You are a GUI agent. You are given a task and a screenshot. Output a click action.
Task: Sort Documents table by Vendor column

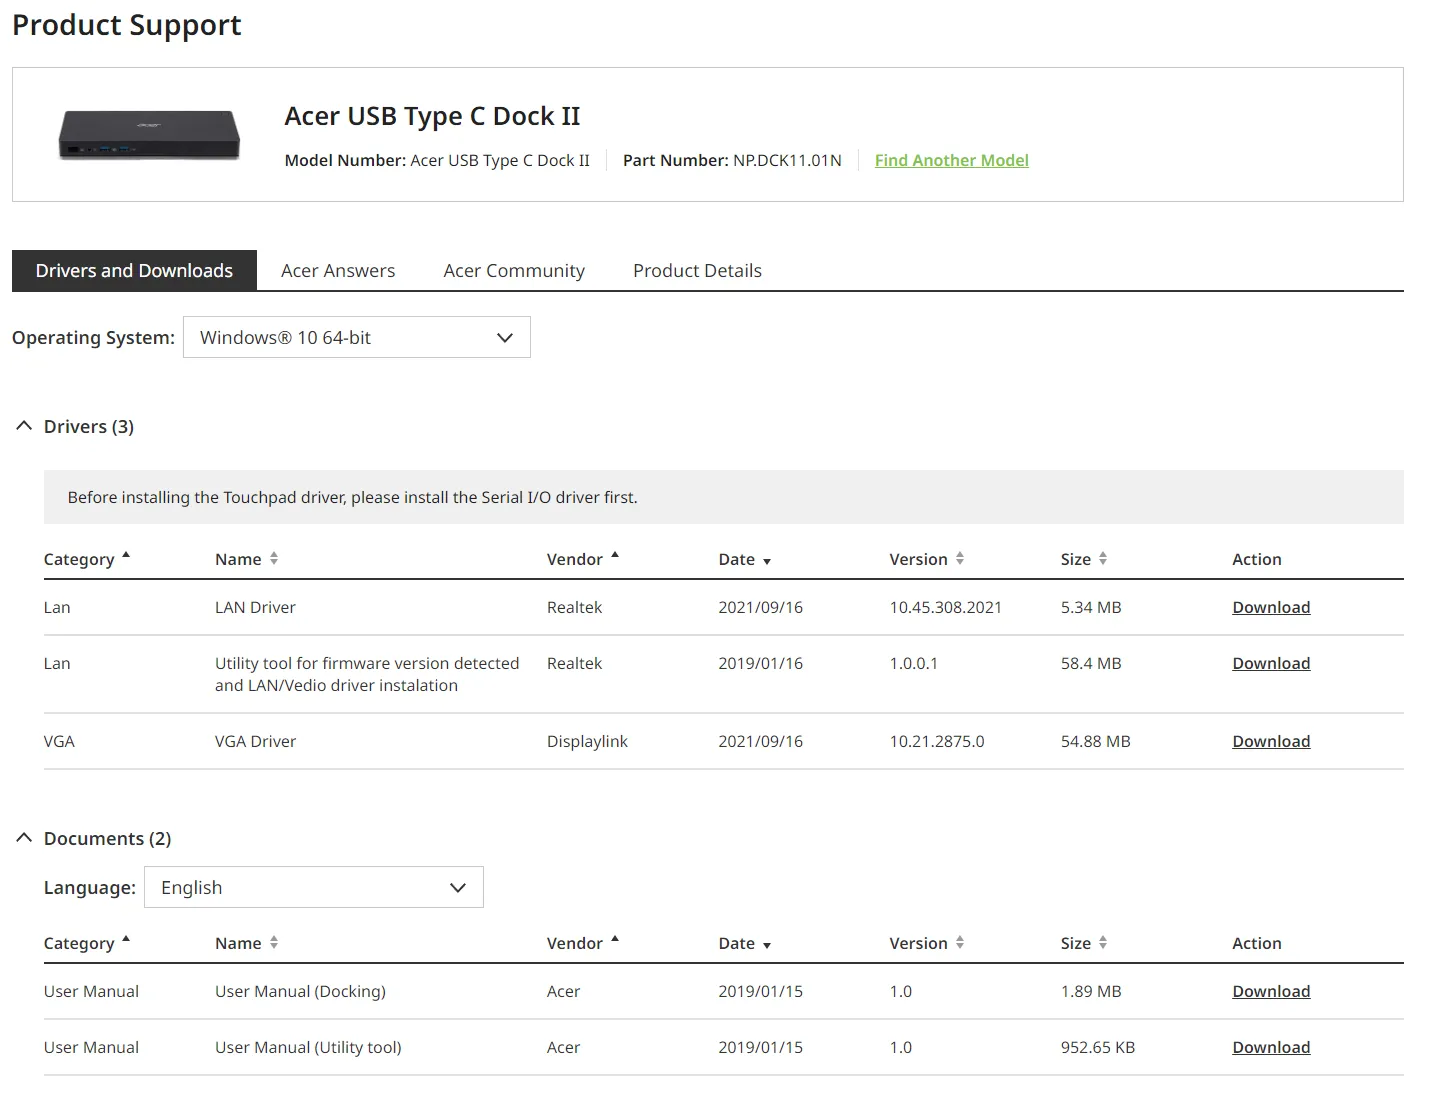(x=583, y=943)
